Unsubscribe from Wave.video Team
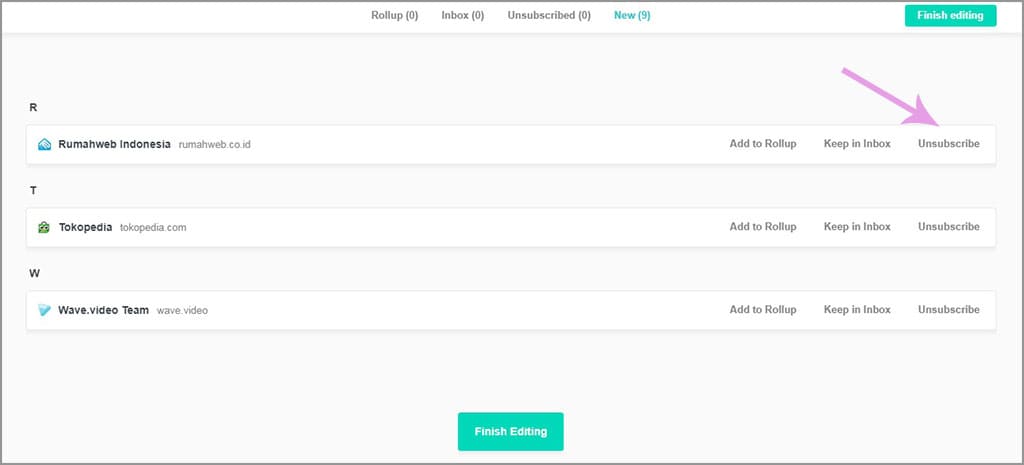 pyautogui.click(x=948, y=310)
